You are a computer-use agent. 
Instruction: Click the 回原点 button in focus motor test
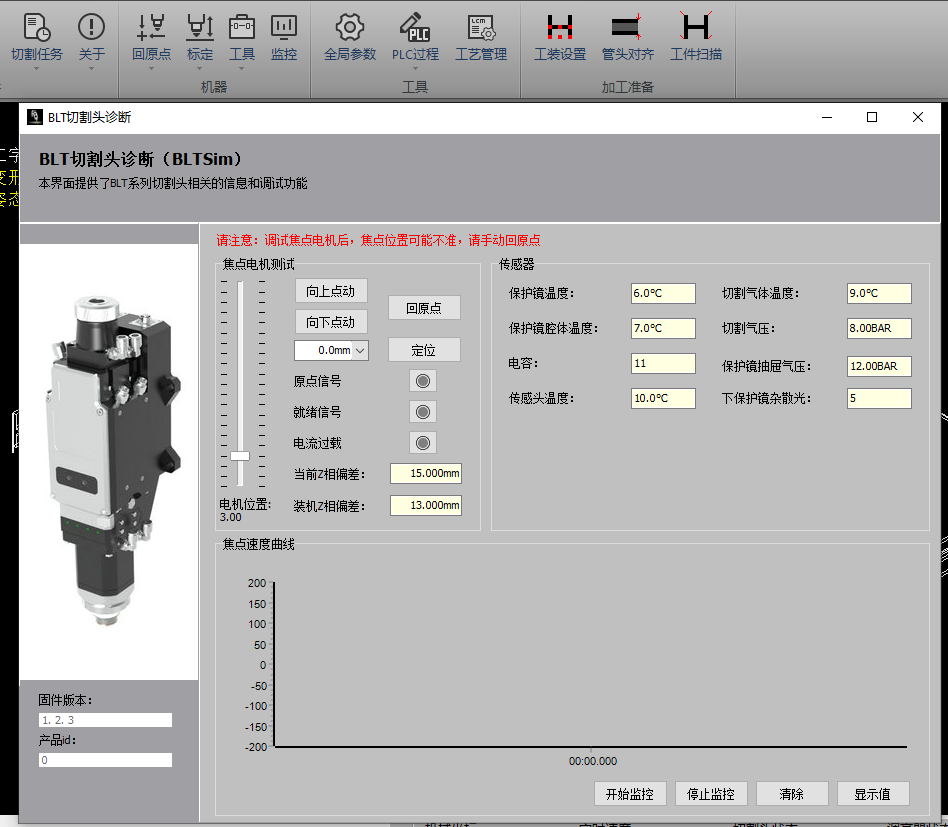424,308
